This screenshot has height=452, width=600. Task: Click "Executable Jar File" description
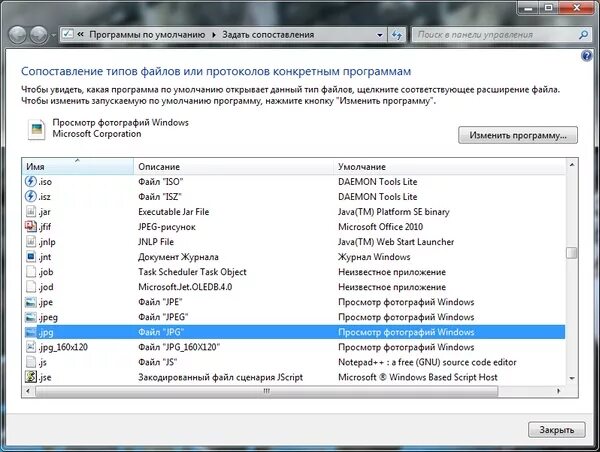174,212
